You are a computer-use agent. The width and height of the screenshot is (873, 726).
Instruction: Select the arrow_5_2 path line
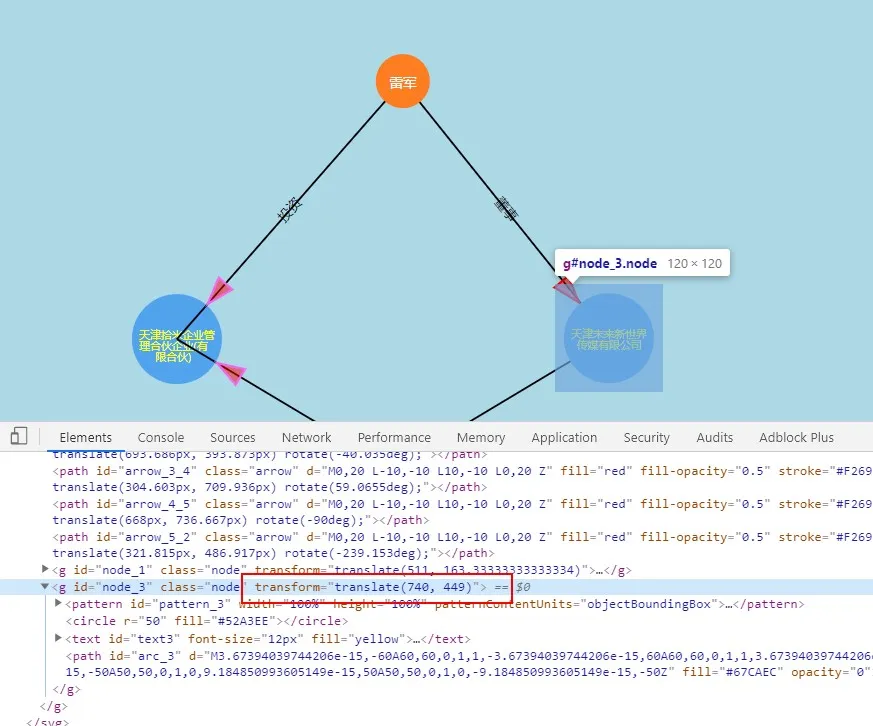(462, 545)
